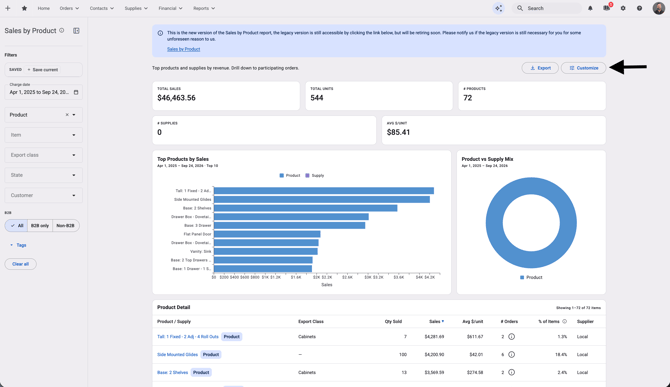Image resolution: width=670 pixels, height=387 pixels.
Task: Open favorites via the star icon
Action: (24, 8)
